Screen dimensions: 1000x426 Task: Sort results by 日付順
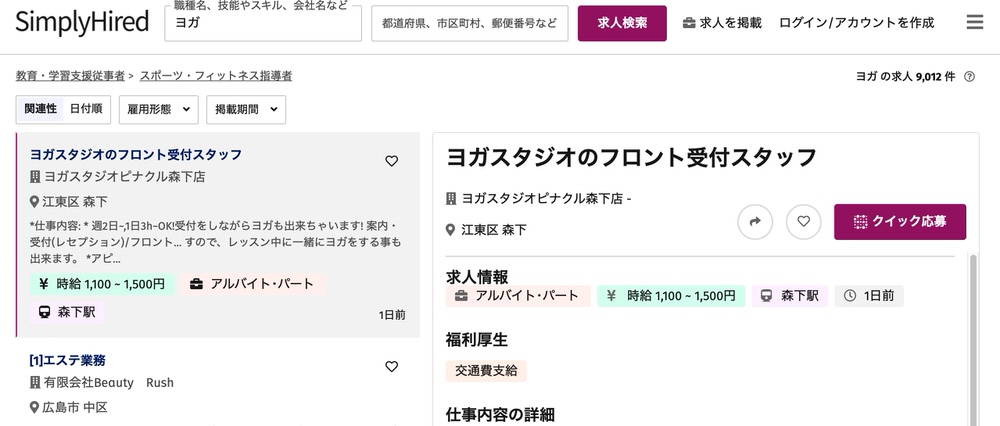(86, 109)
